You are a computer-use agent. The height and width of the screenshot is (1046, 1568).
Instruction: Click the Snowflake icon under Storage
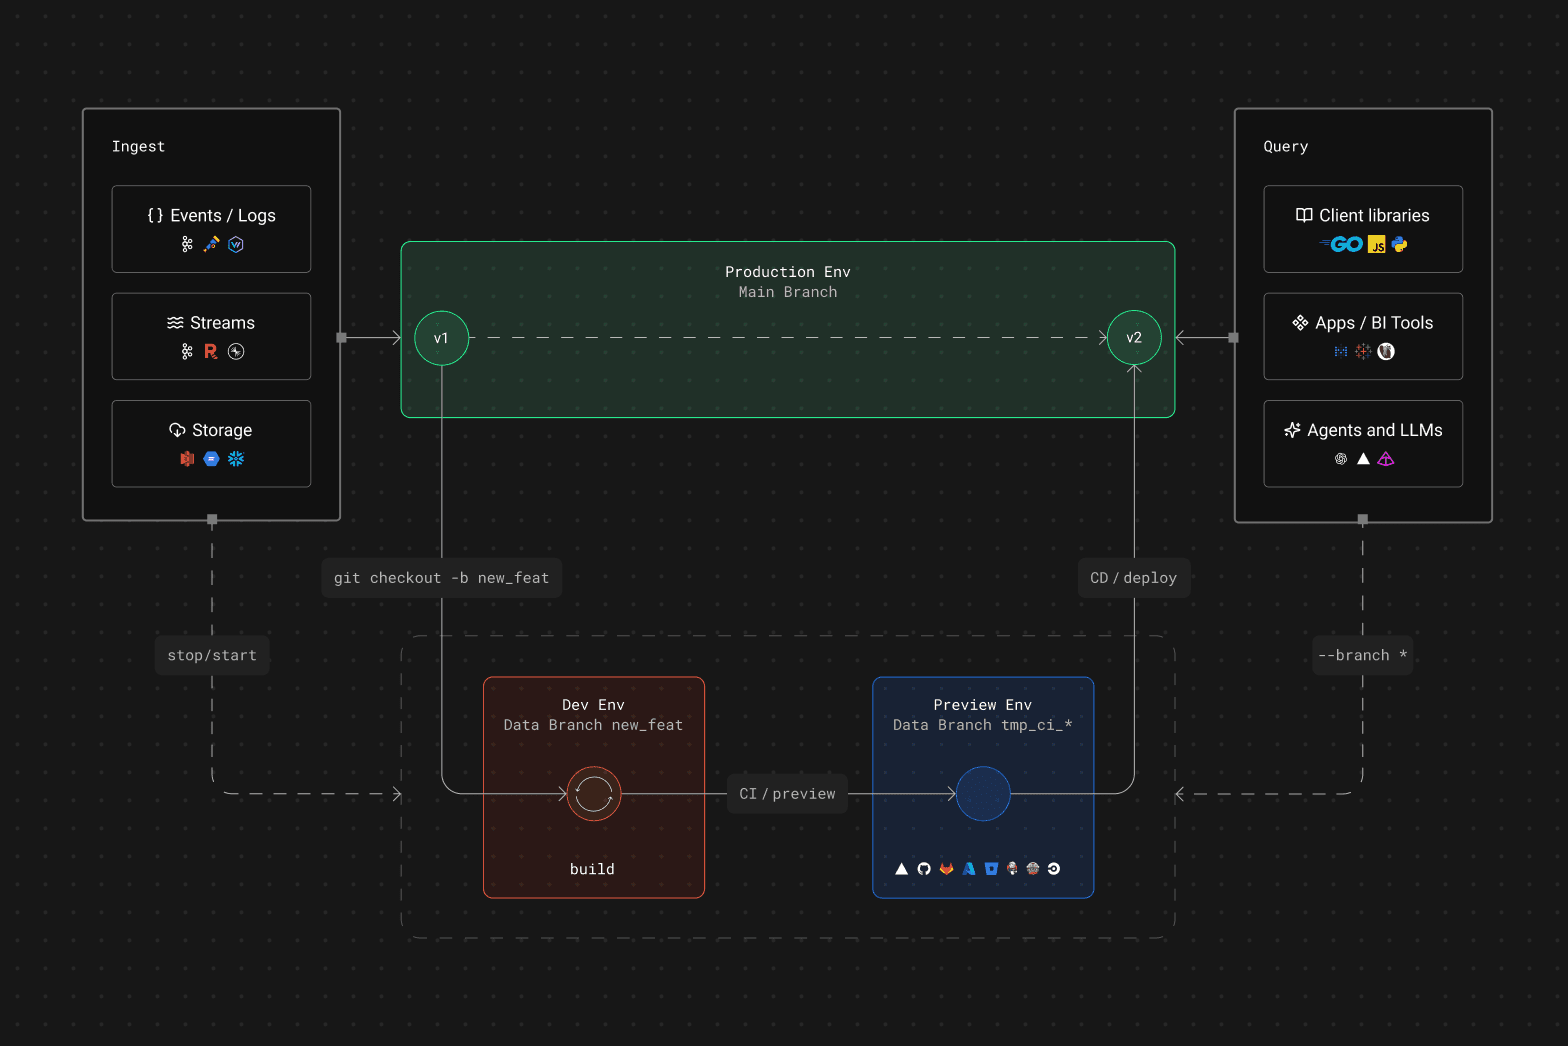(x=236, y=459)
